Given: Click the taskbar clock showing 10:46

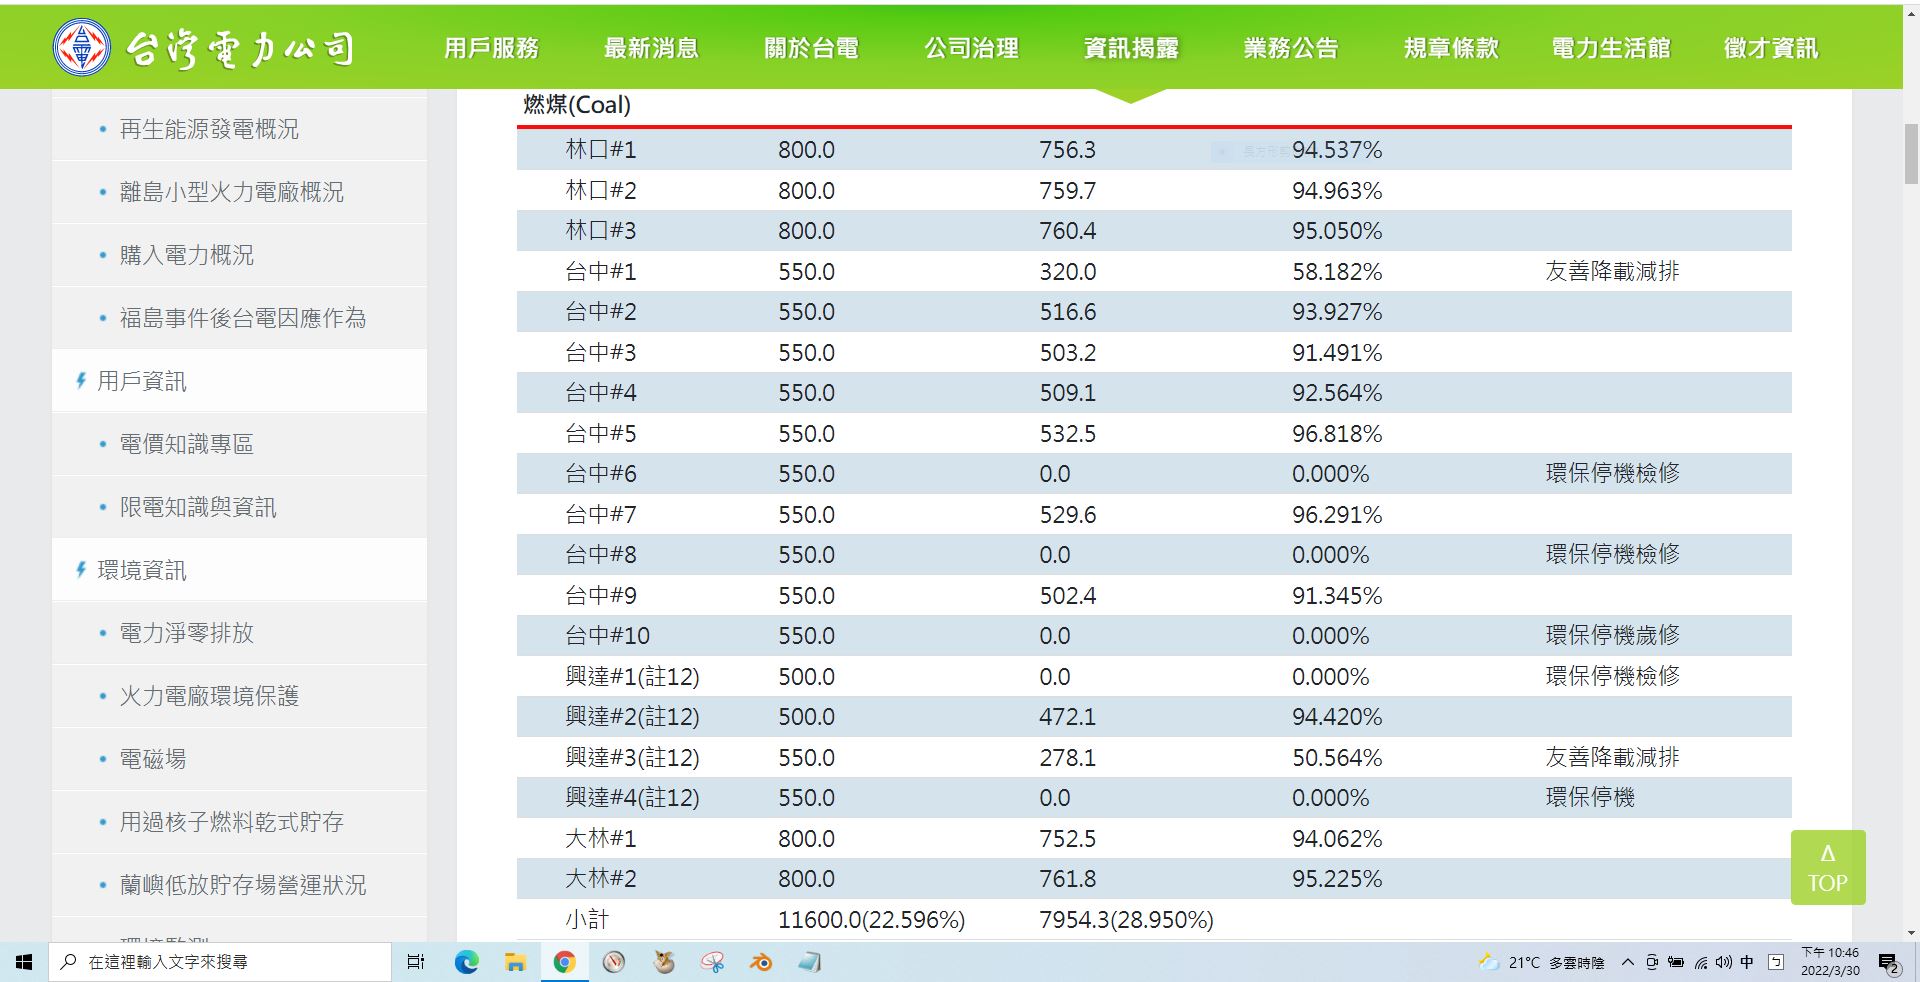Looking at the screenshot, I should click(1830, 962).
